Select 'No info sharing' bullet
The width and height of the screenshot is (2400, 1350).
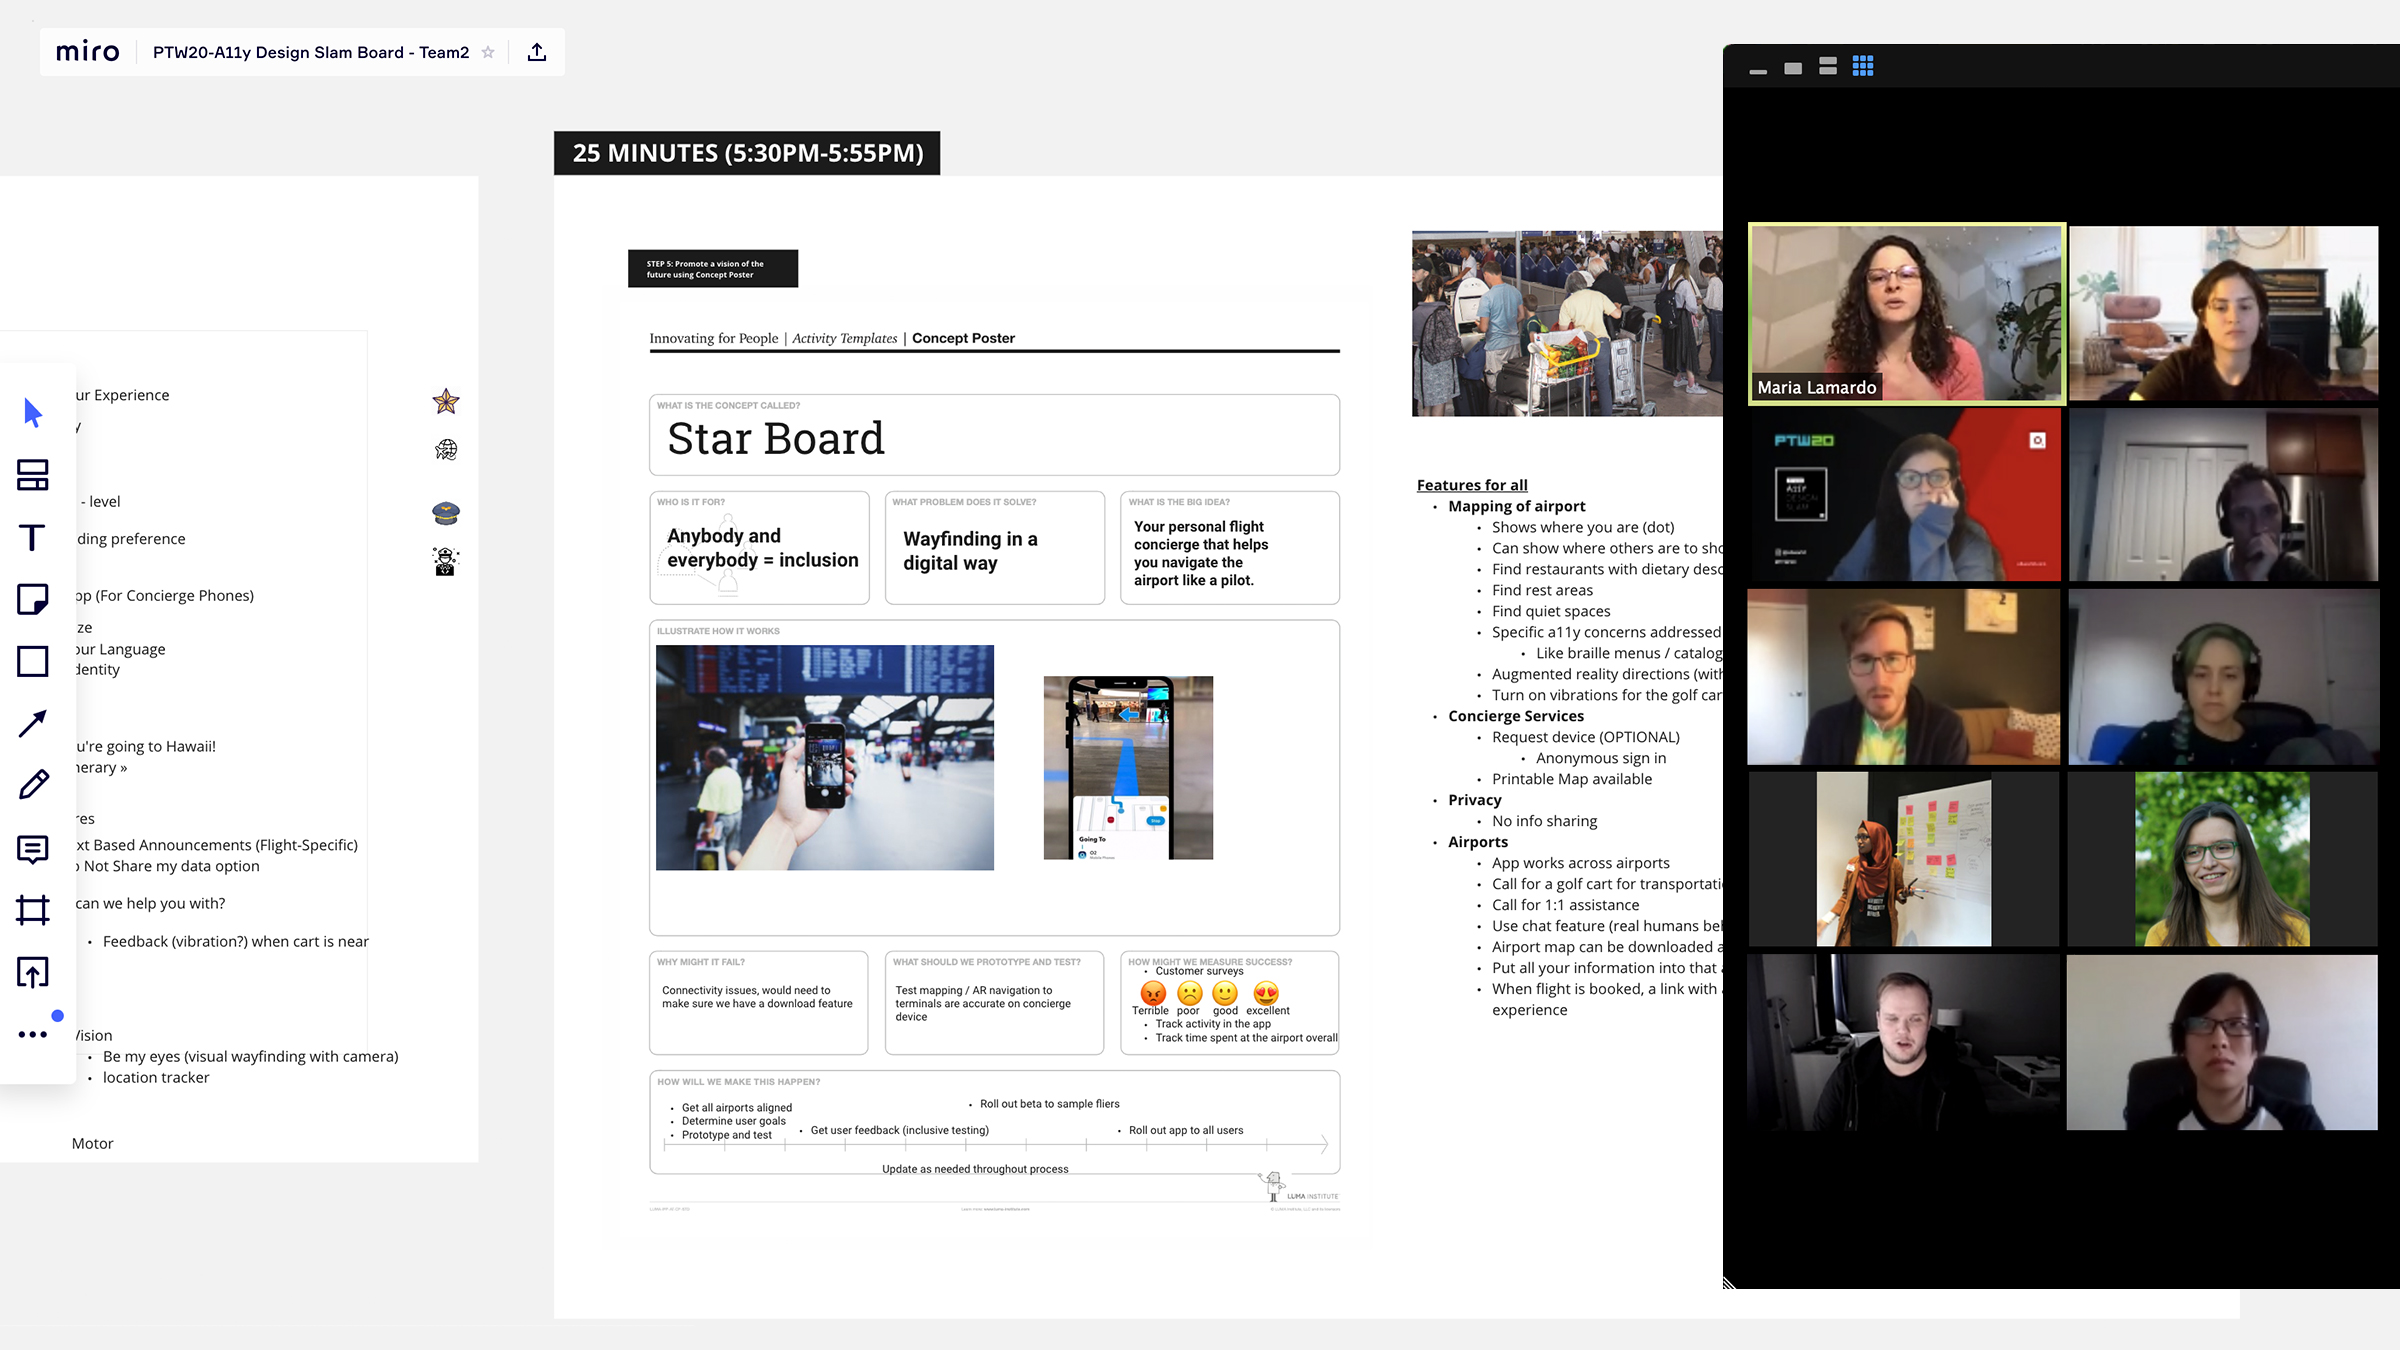point(1544,821)
